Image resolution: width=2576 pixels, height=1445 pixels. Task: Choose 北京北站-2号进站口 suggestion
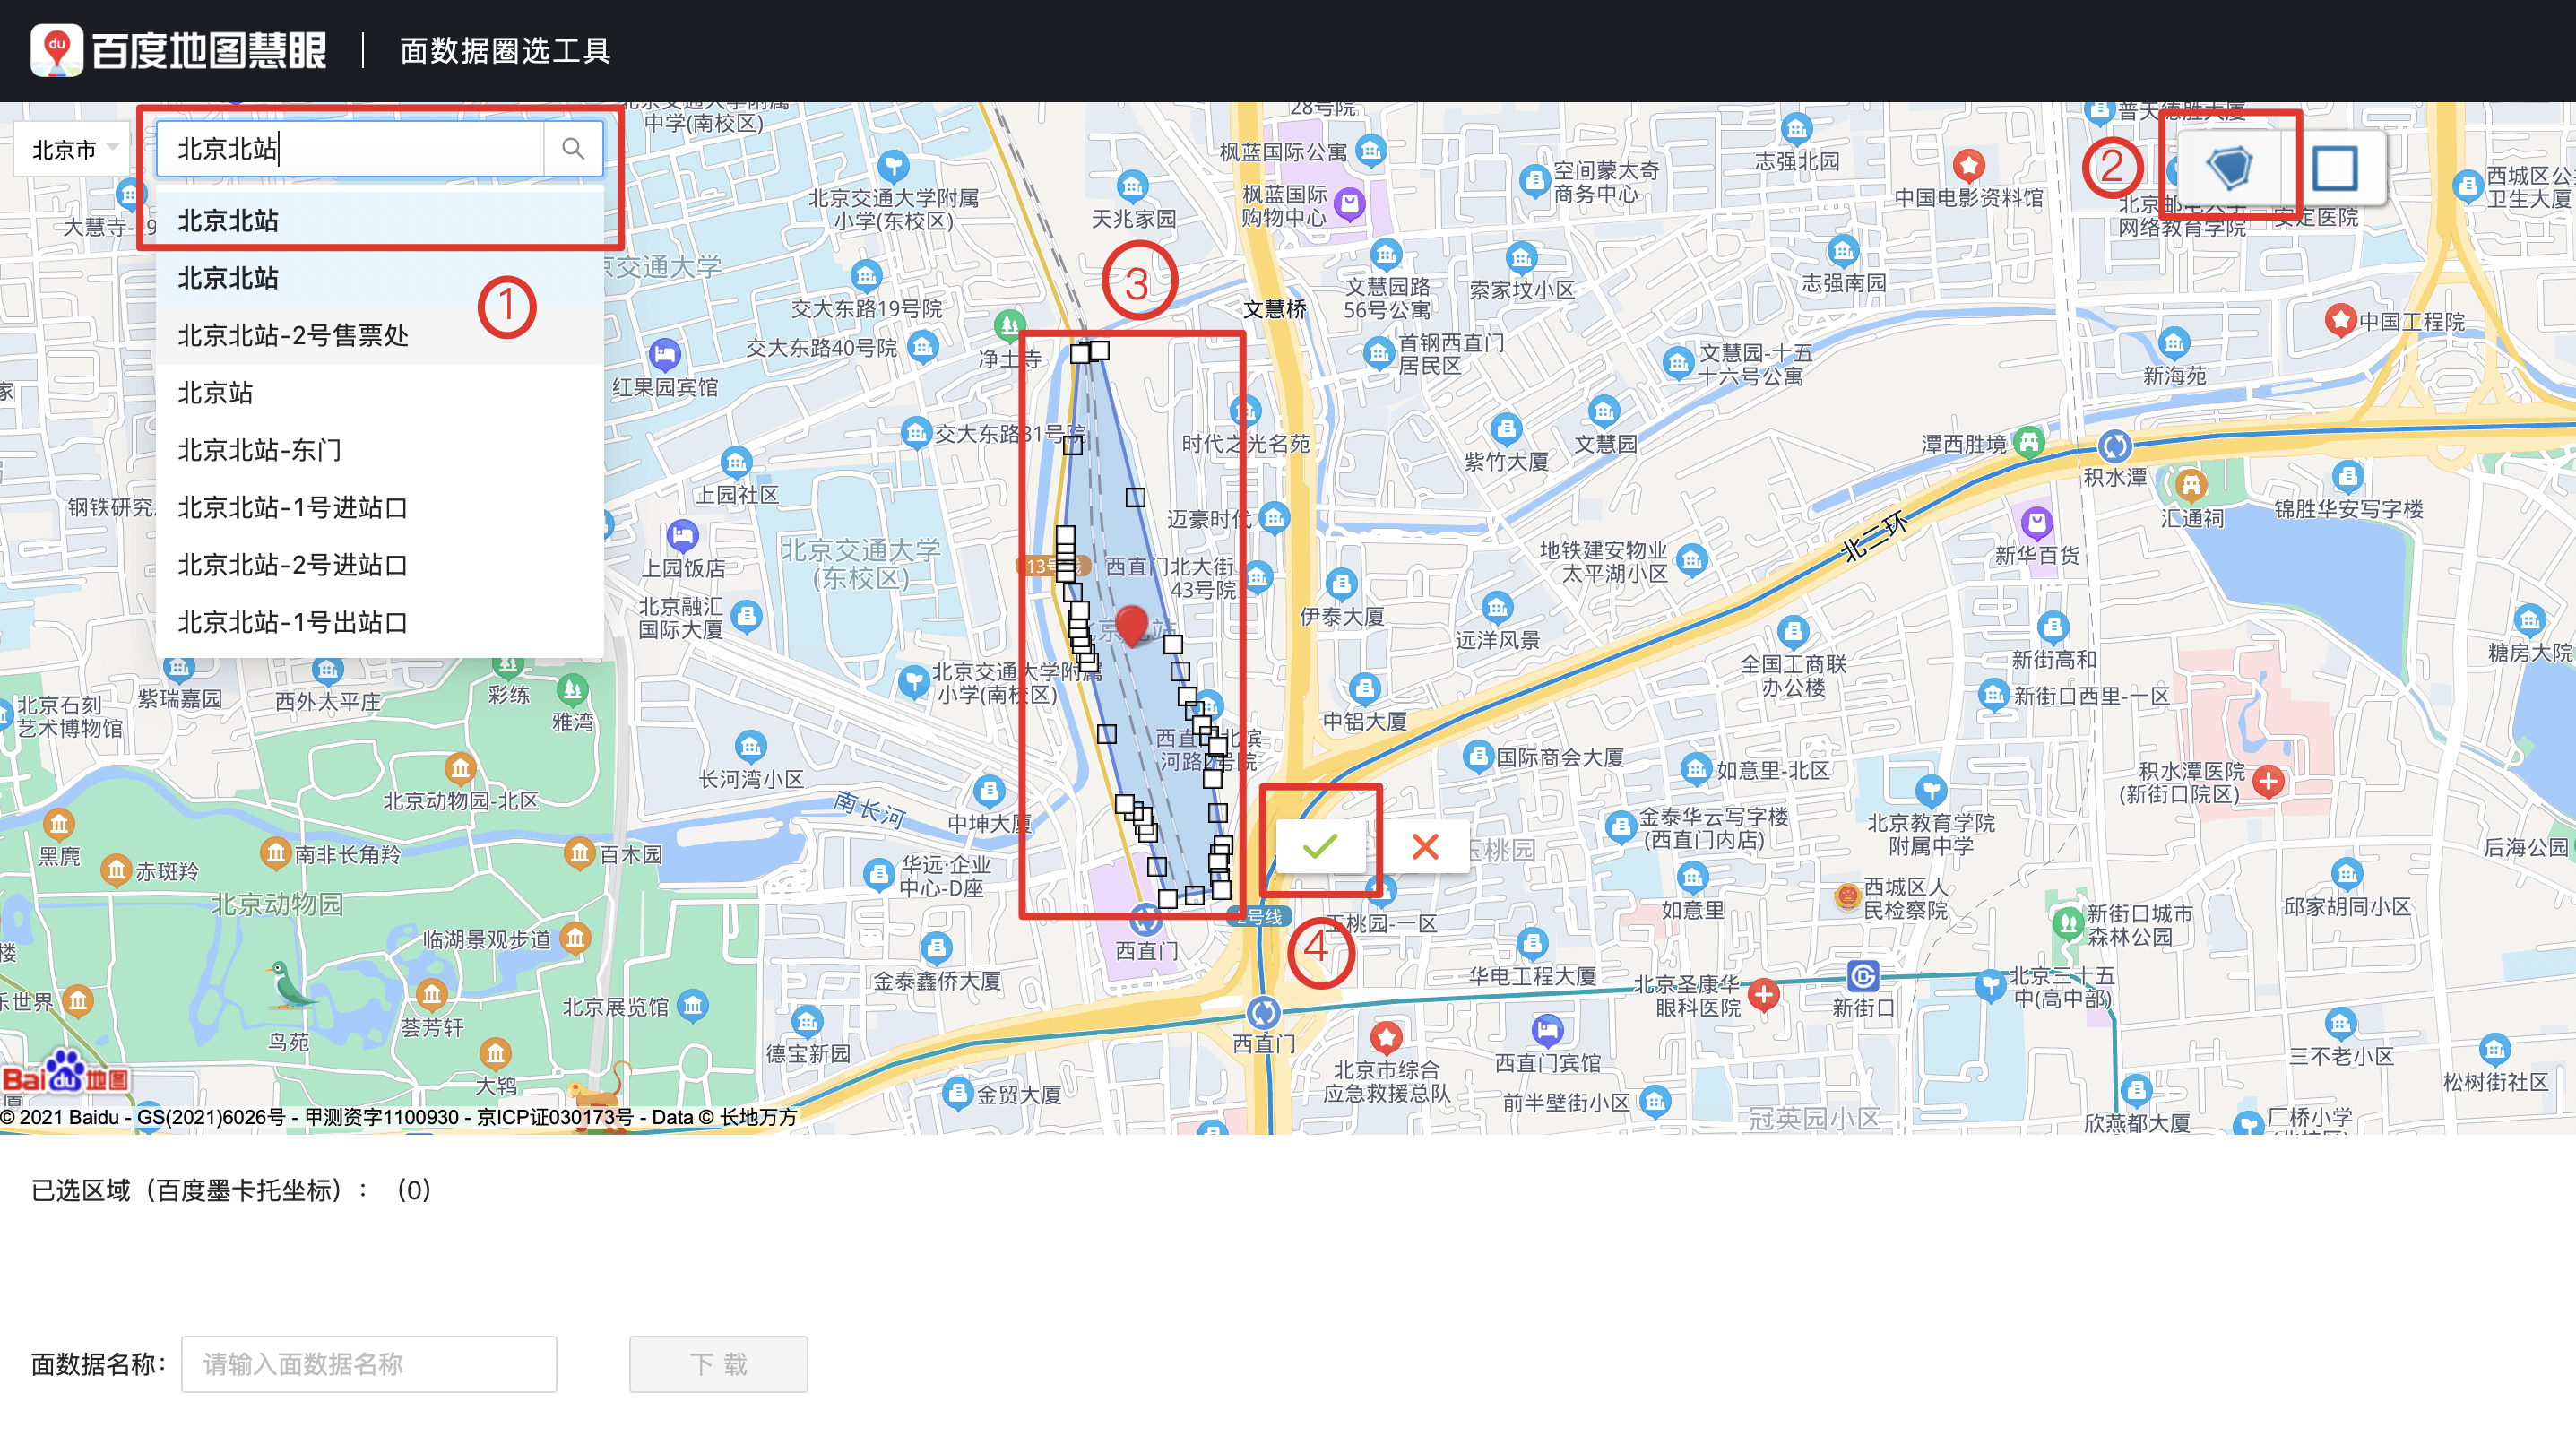pos(380,565)
